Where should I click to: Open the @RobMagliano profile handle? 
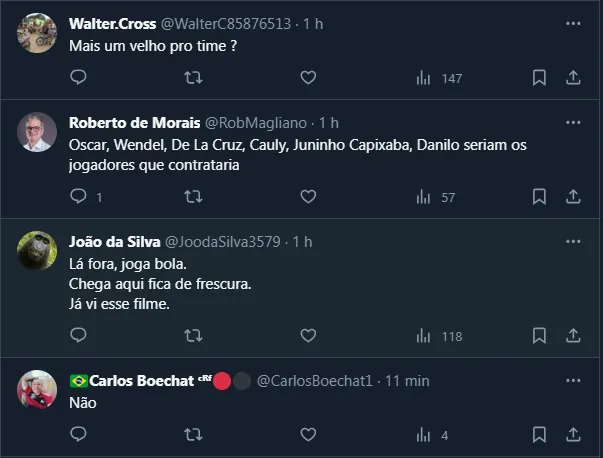tap(257, 122)
